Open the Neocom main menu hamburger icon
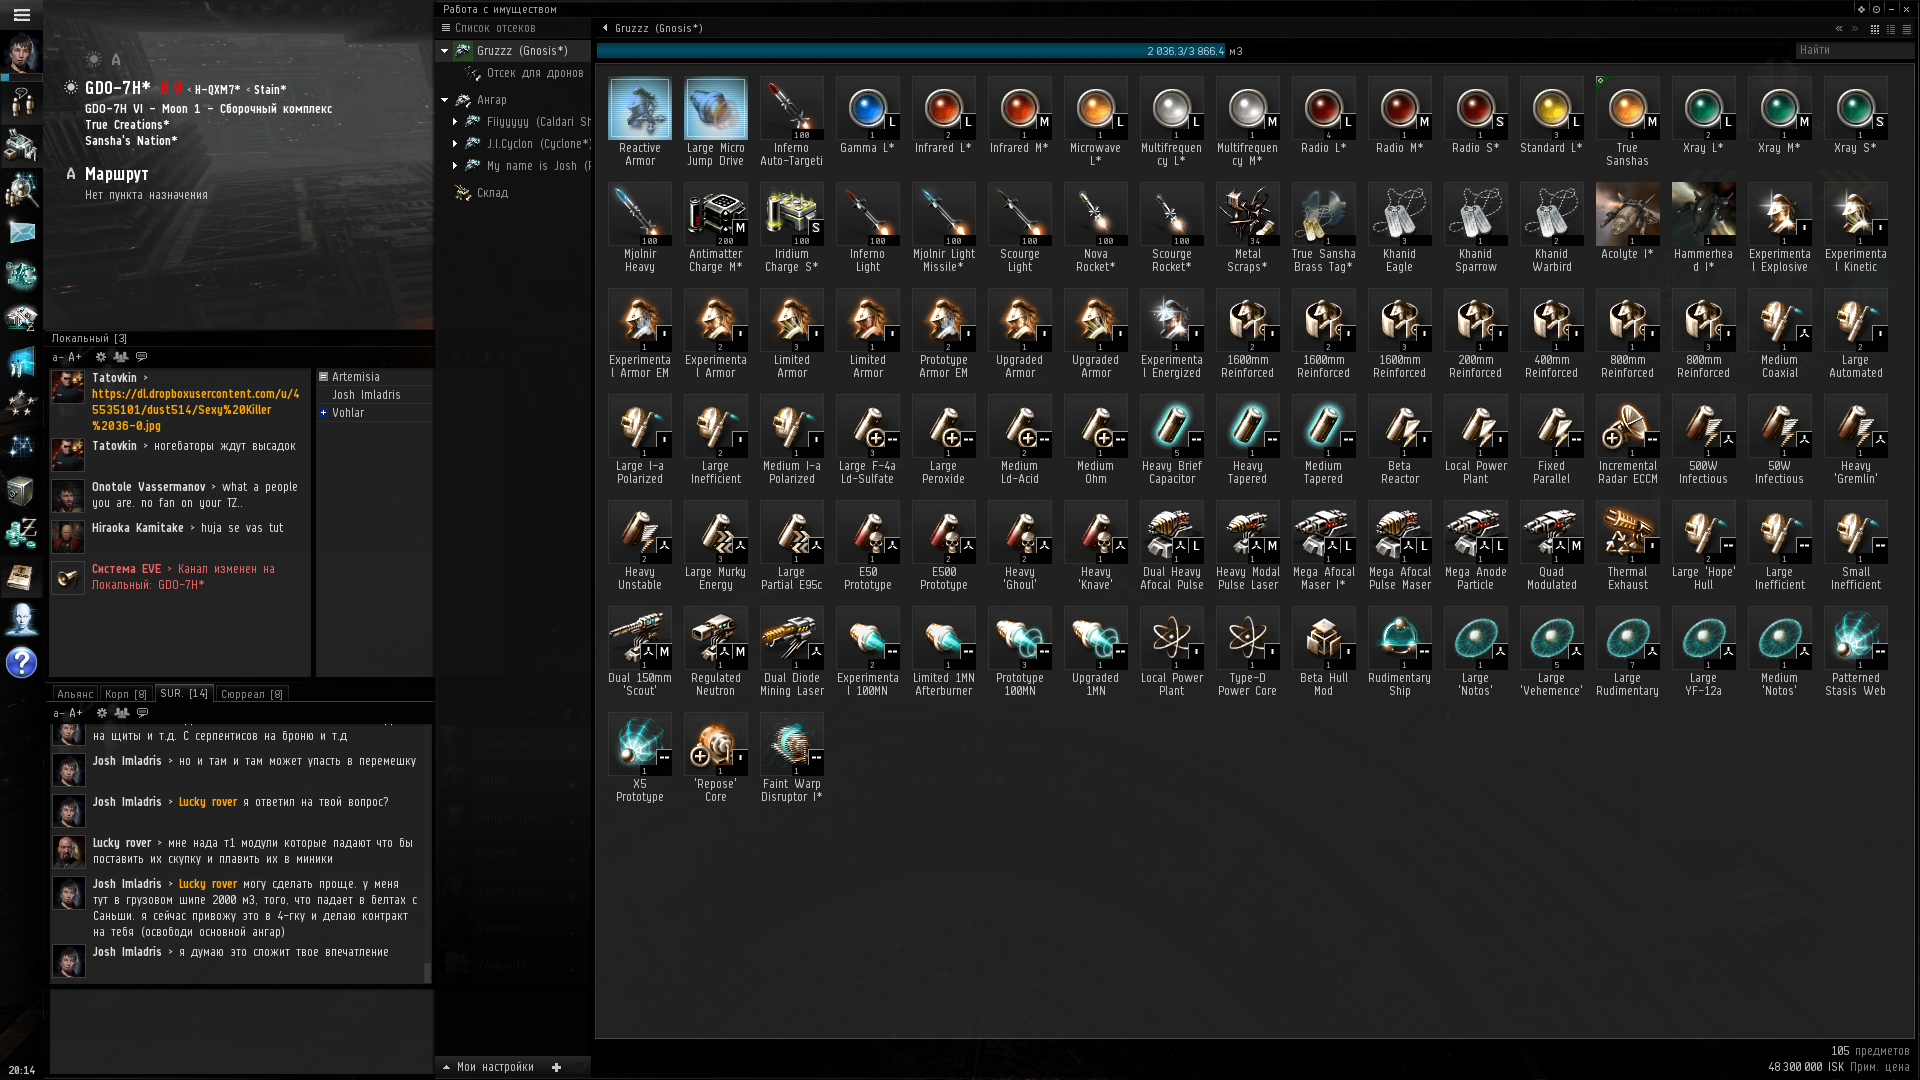This screenshot has width=1920, height=1080. tap(21, 15)
